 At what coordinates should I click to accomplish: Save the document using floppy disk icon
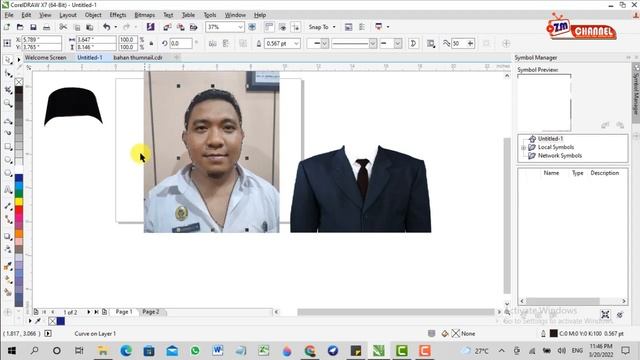(x=33, y=27)
